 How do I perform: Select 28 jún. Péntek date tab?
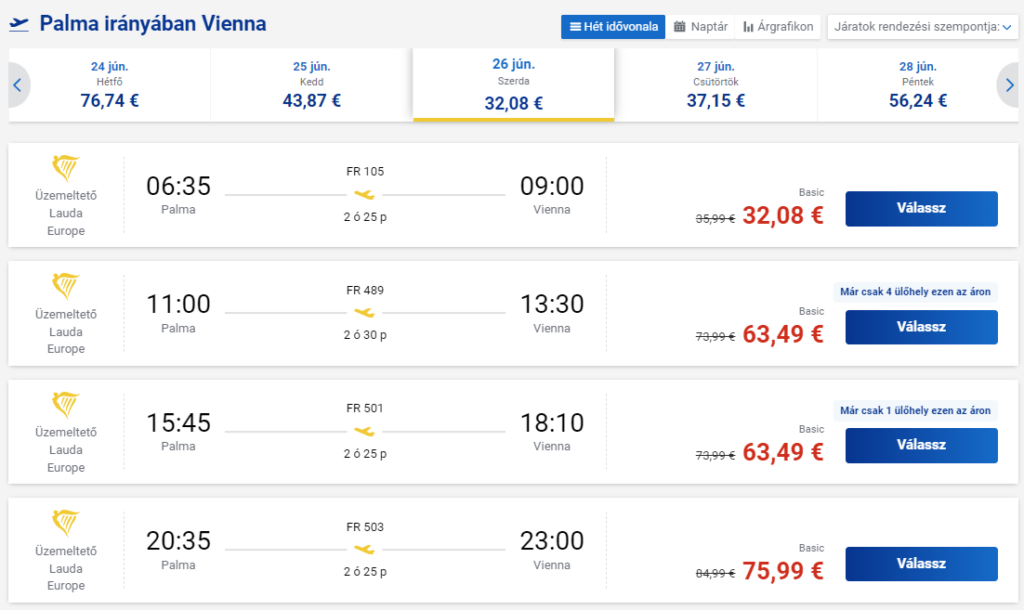click(918, 85)
